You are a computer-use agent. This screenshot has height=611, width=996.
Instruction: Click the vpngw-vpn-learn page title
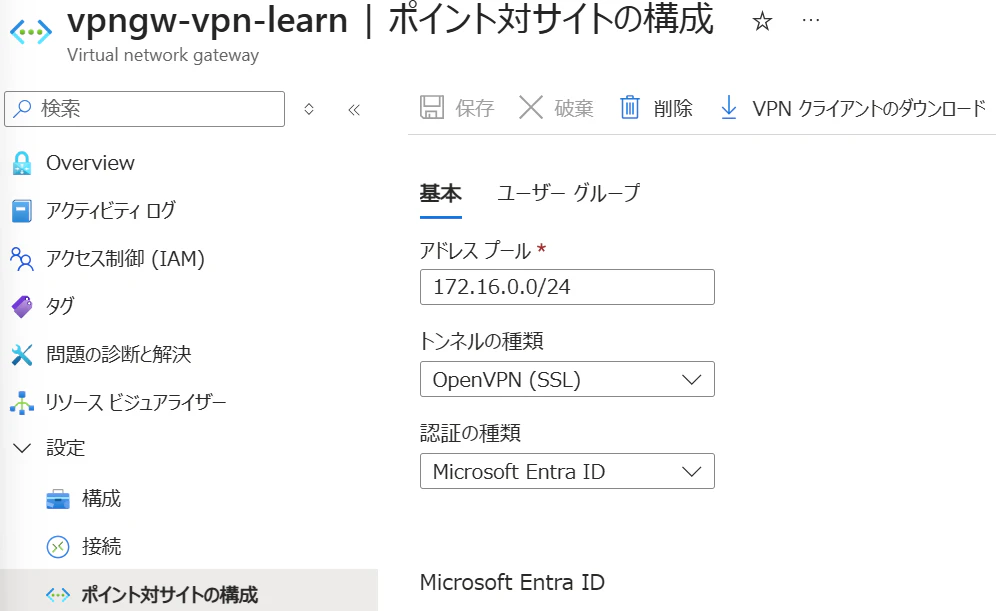pyautogui.click(x=207, y=20)
